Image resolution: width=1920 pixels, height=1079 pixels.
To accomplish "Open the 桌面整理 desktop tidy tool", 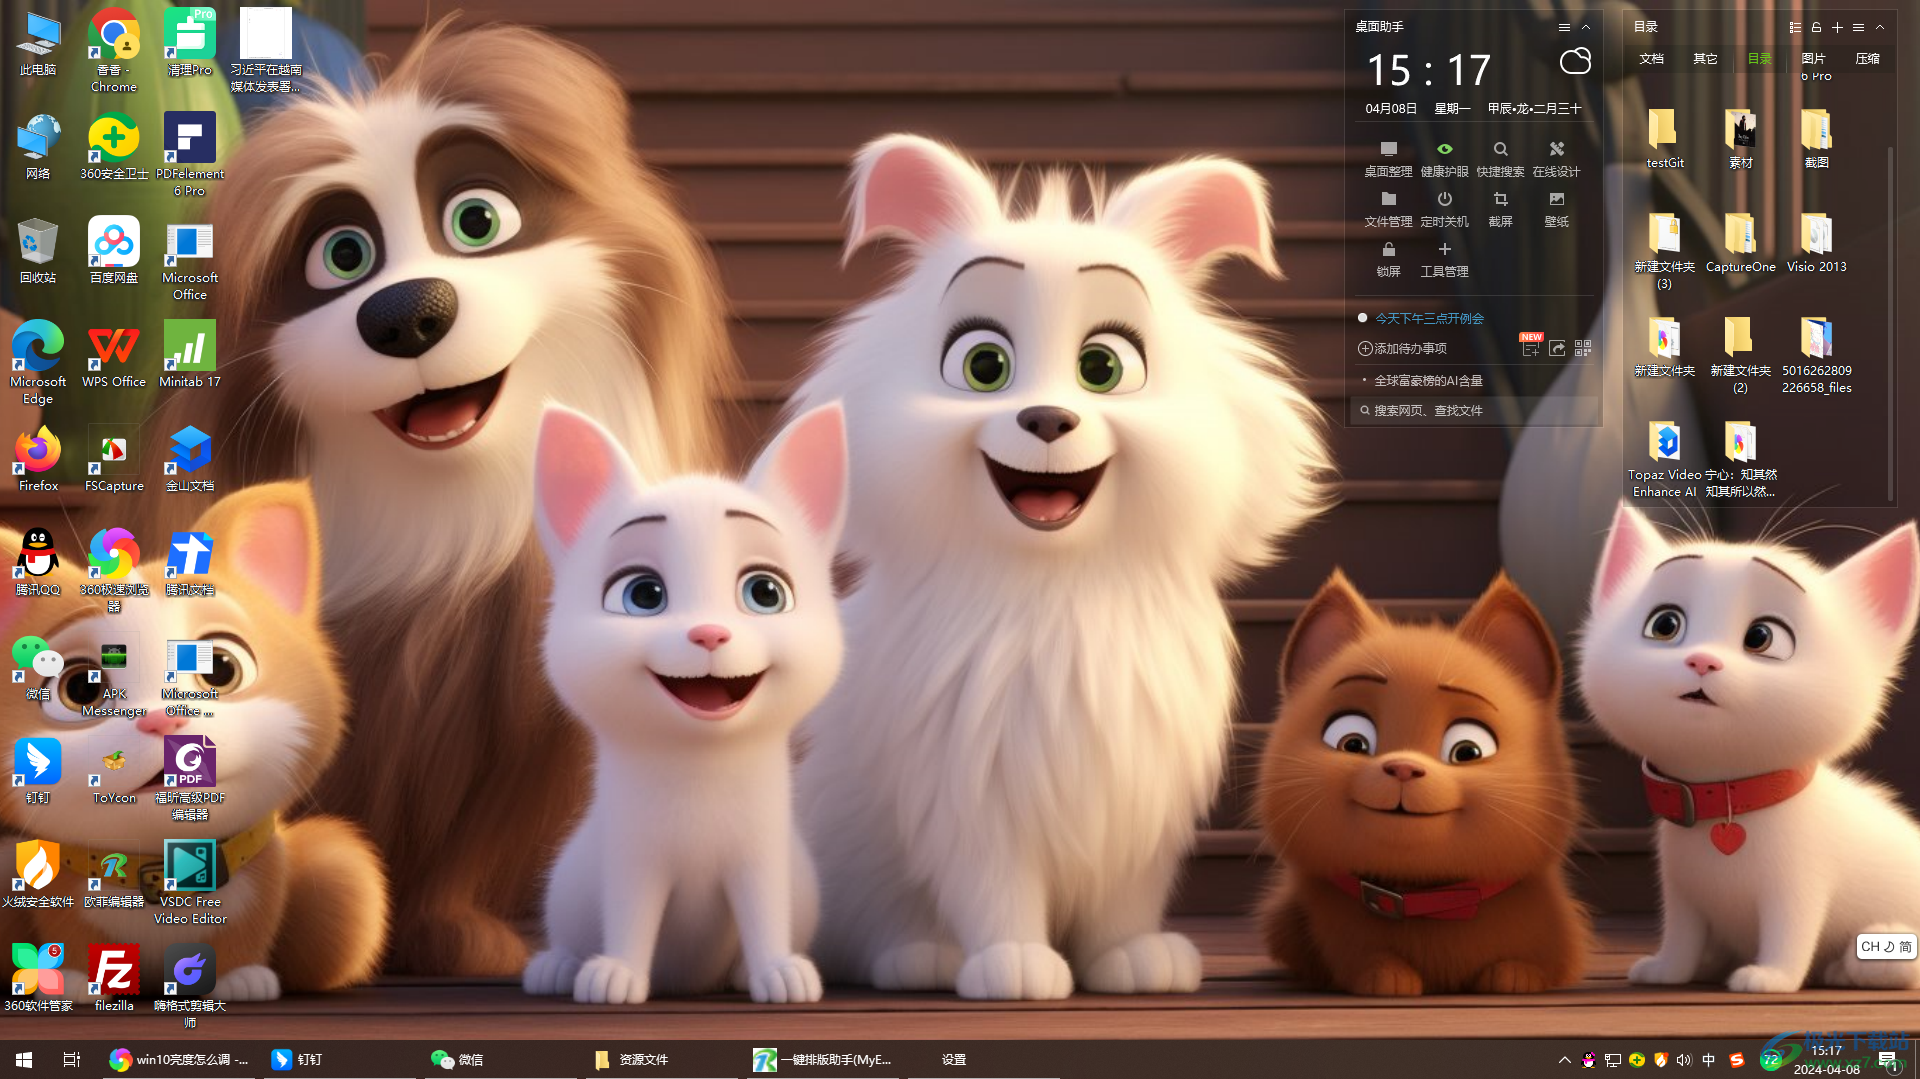I will click(x=1388, y=158).
